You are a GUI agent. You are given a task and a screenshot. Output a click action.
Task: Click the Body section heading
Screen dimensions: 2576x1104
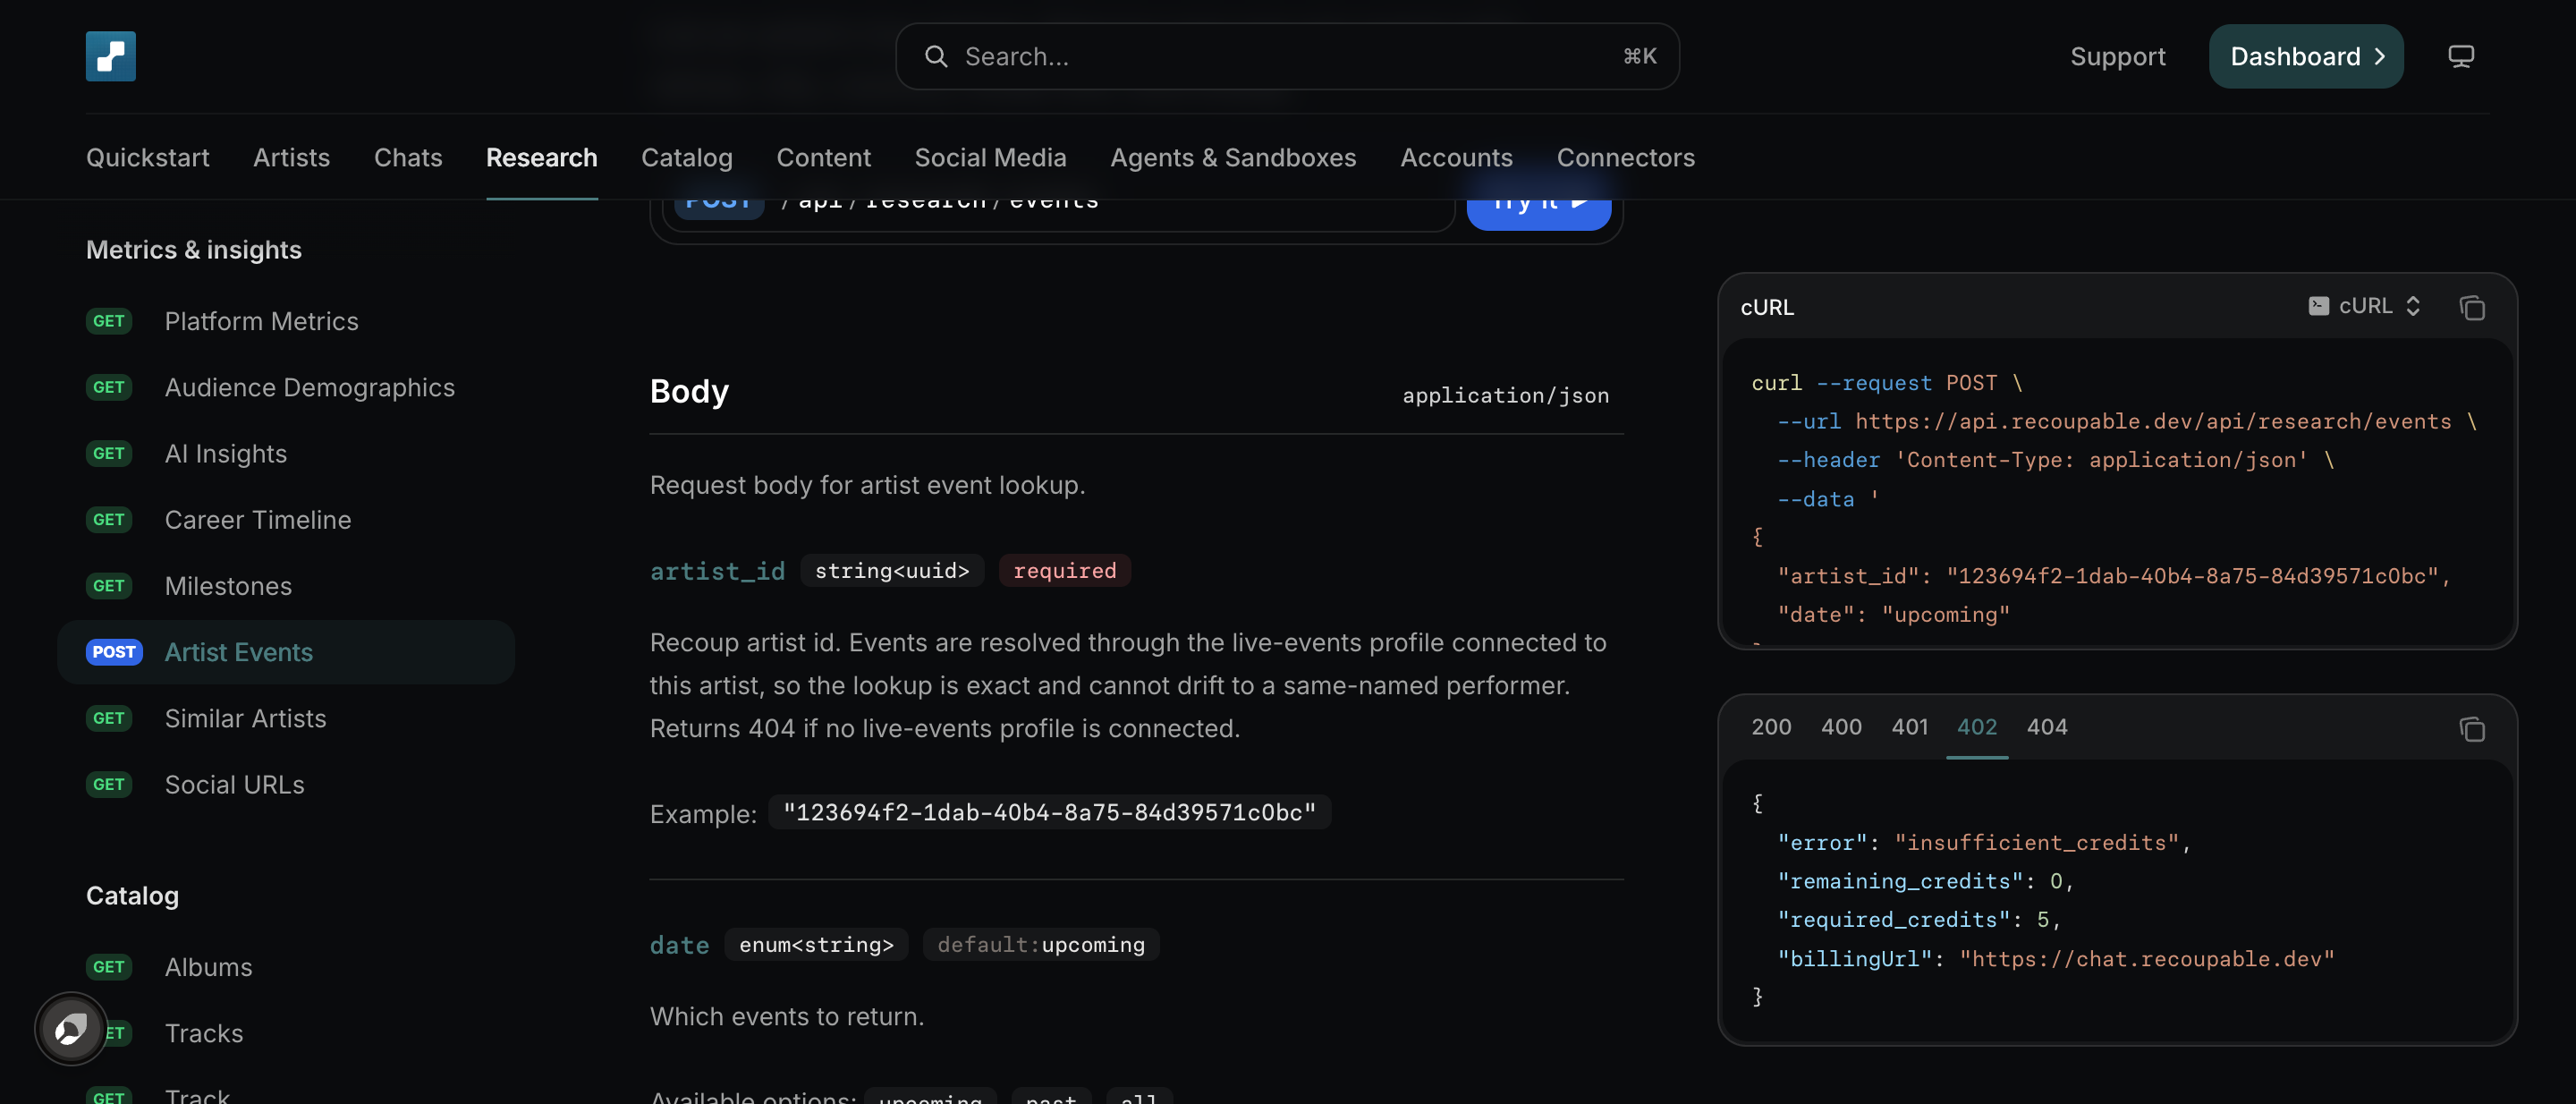coord(689,391)
